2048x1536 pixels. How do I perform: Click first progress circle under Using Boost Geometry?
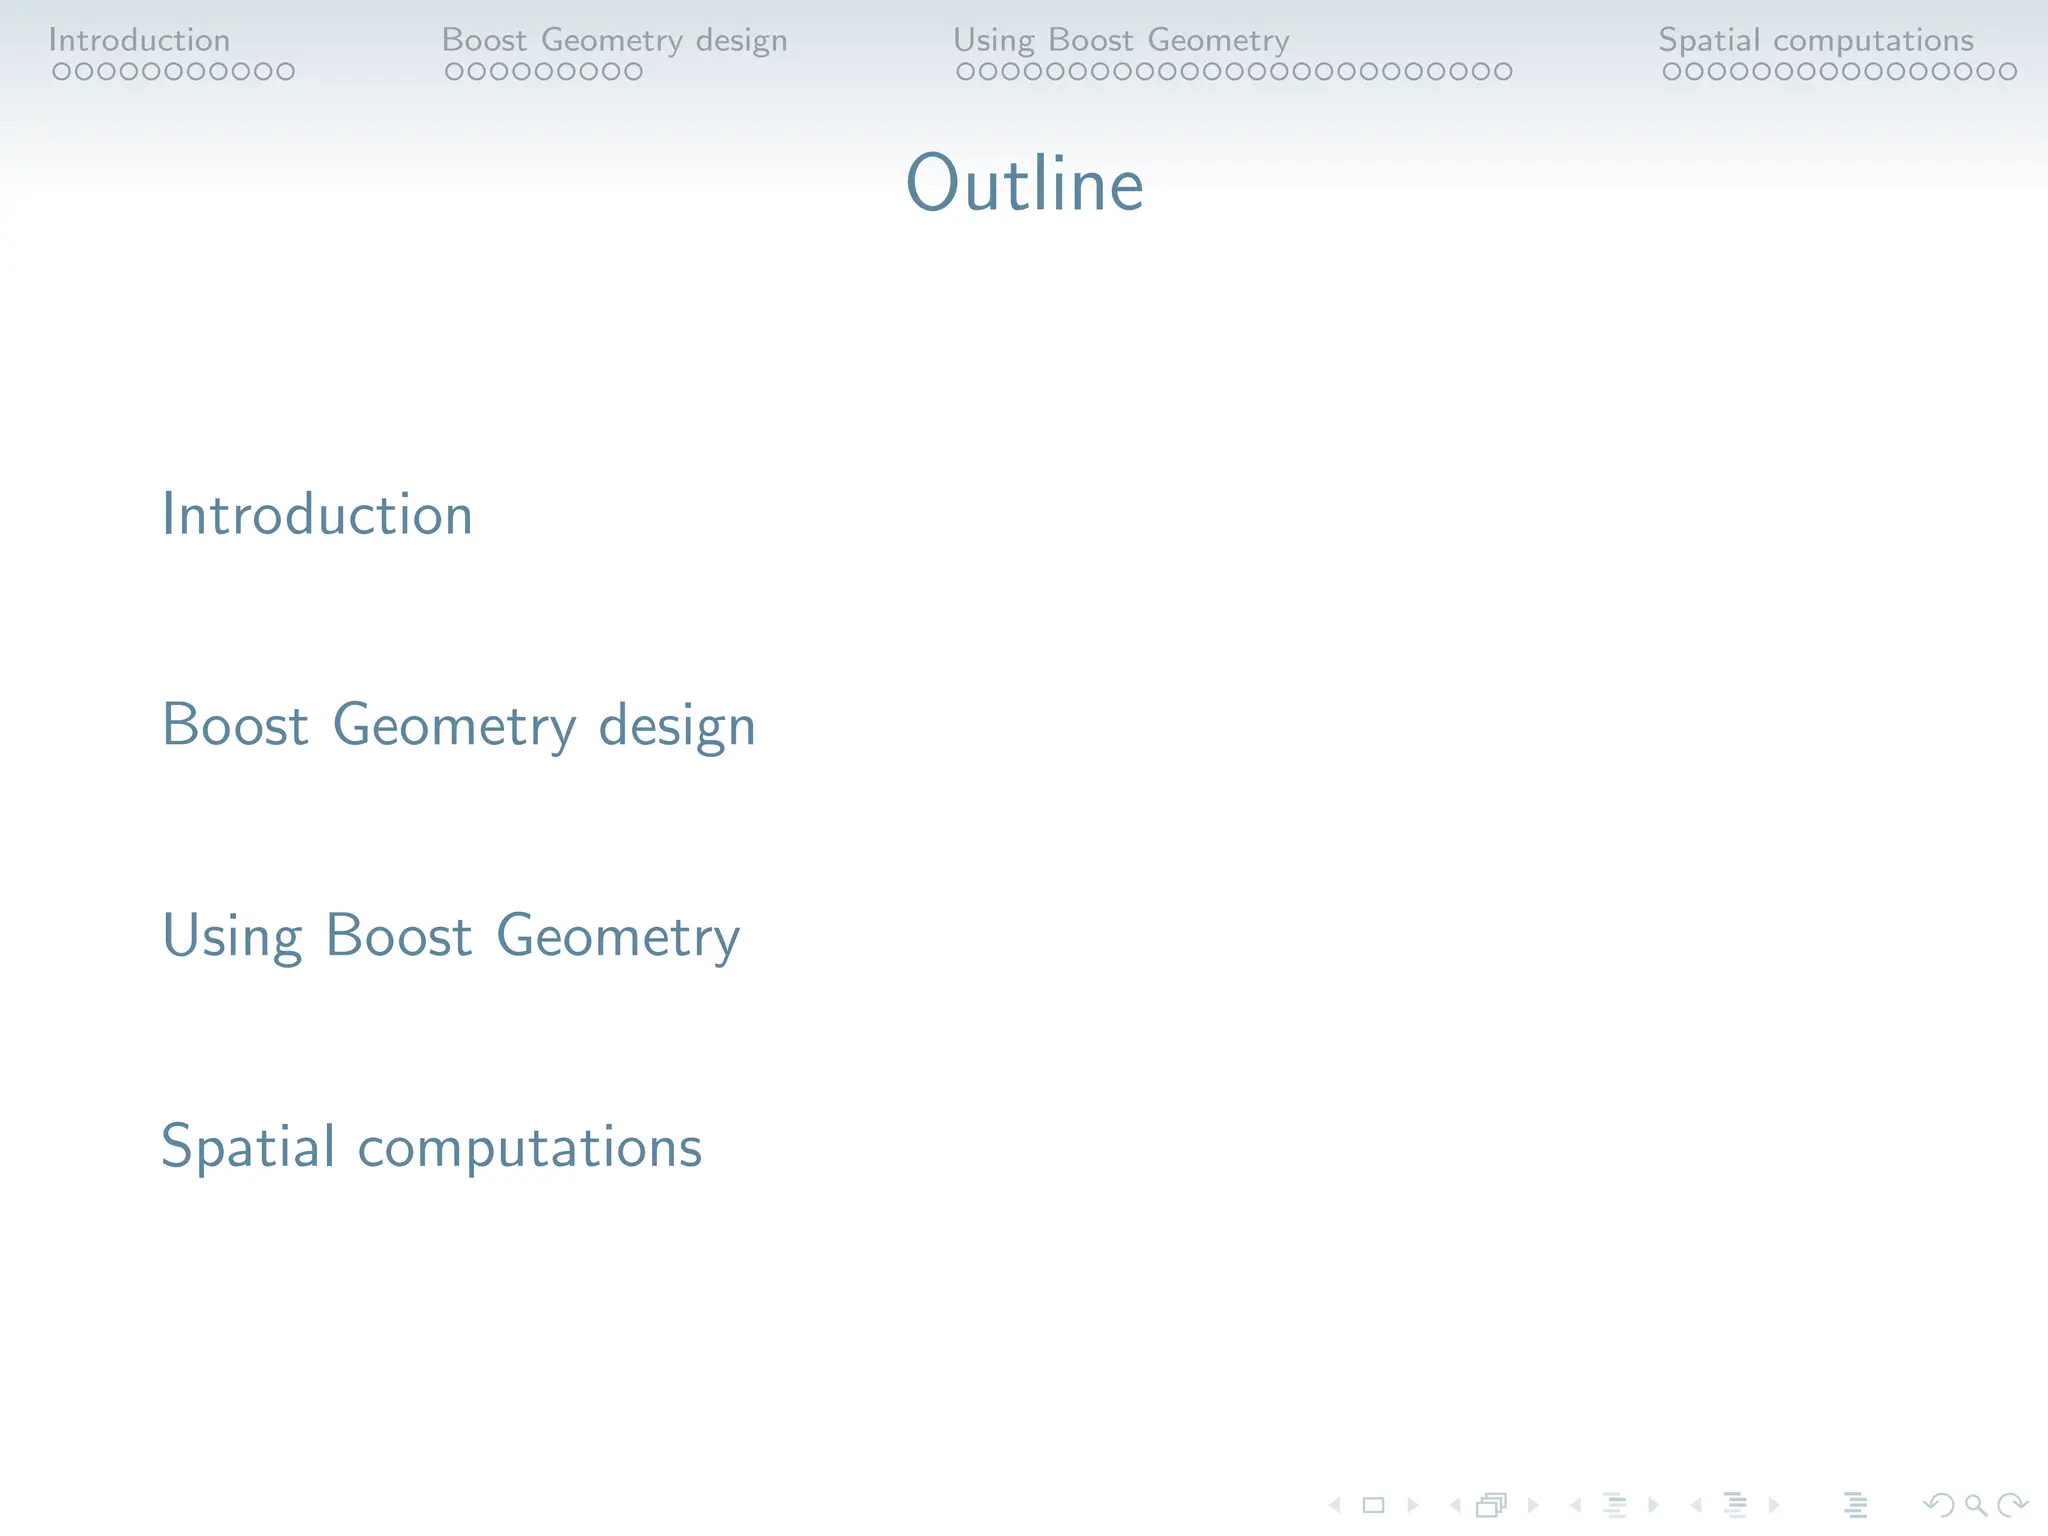pos(966,72)
